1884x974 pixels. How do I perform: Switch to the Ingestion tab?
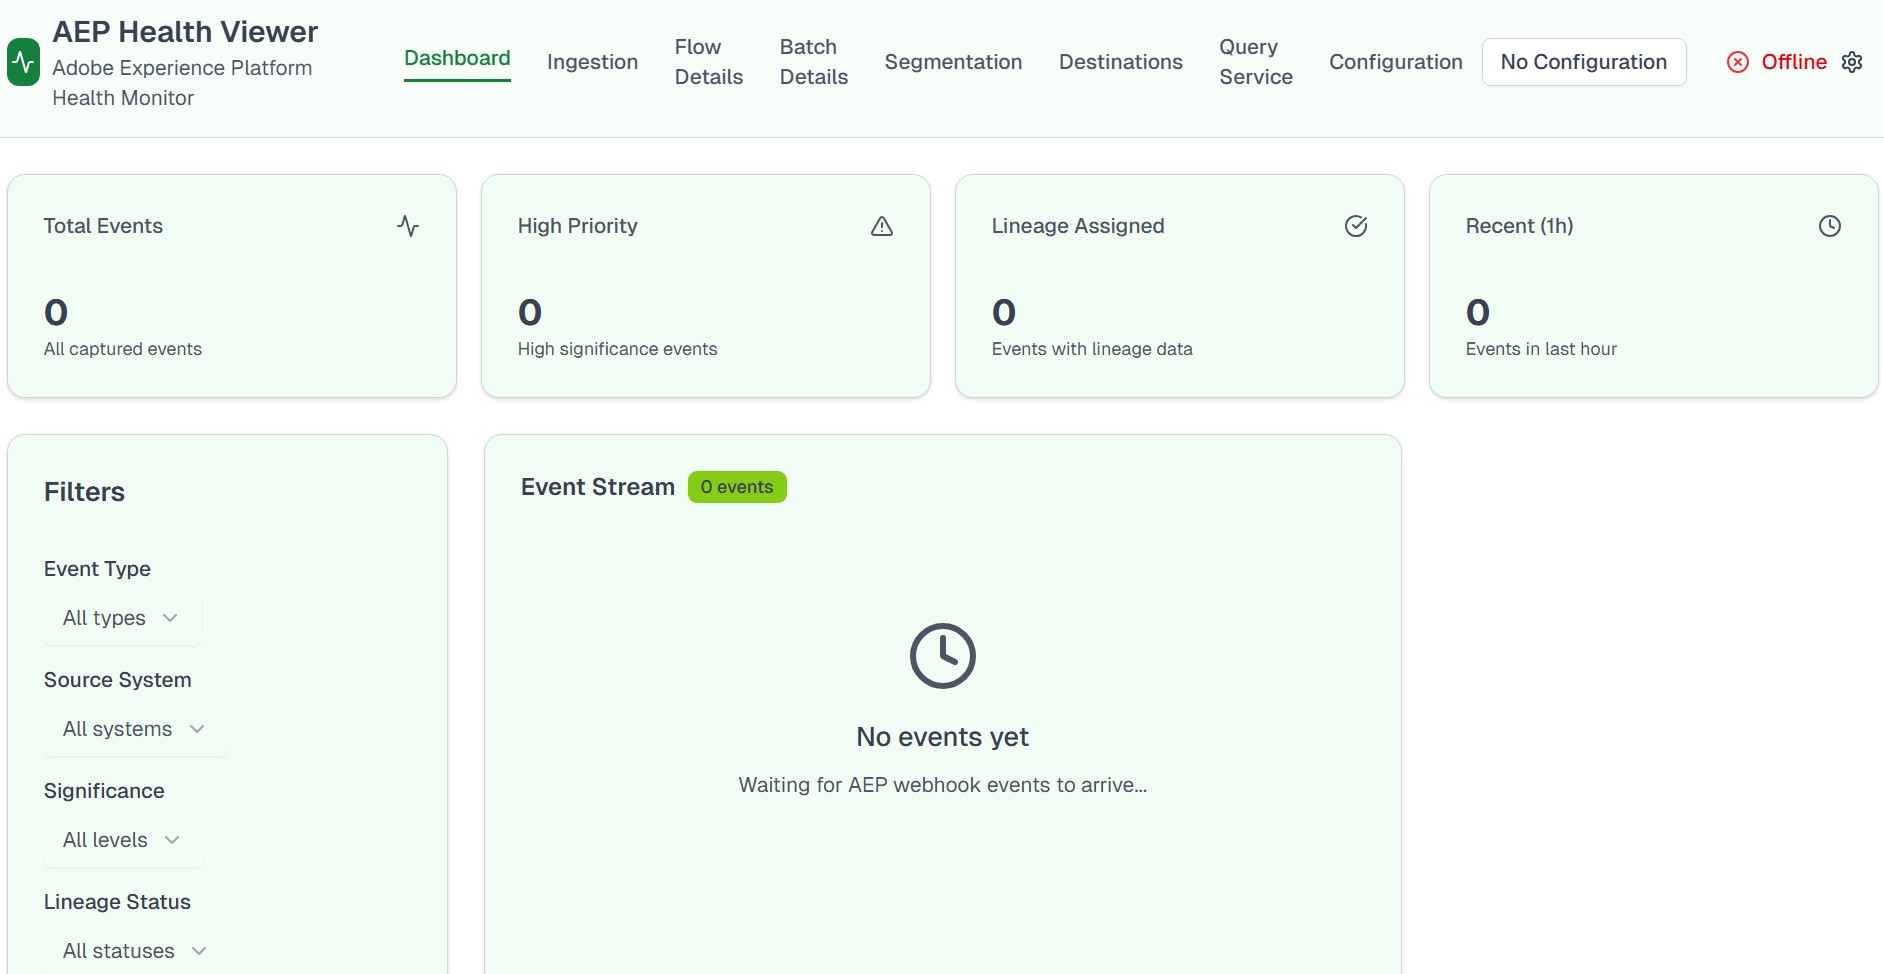click(592, 62)
